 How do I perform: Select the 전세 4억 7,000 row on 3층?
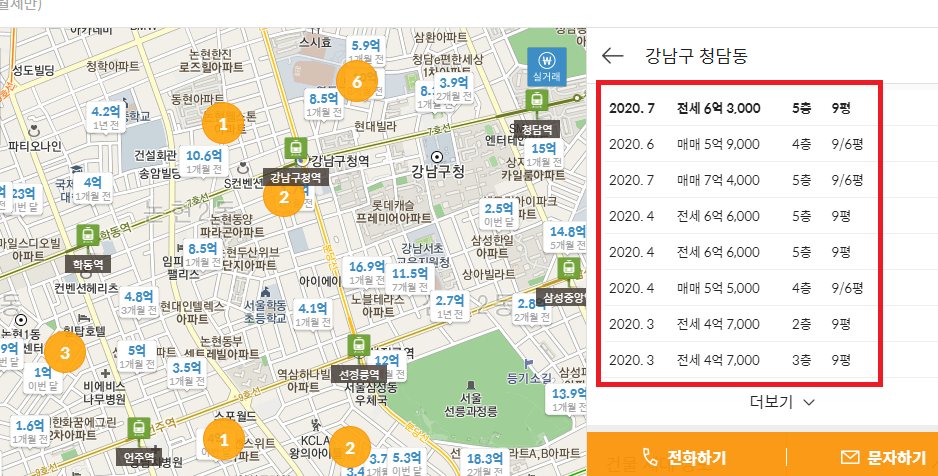coord(741,360)
